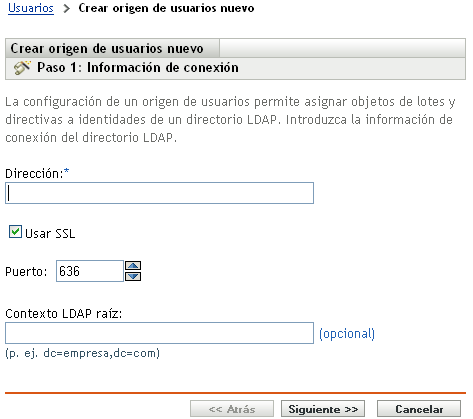Click the wizard wand icon beside Paso 1

coord(22,68)
